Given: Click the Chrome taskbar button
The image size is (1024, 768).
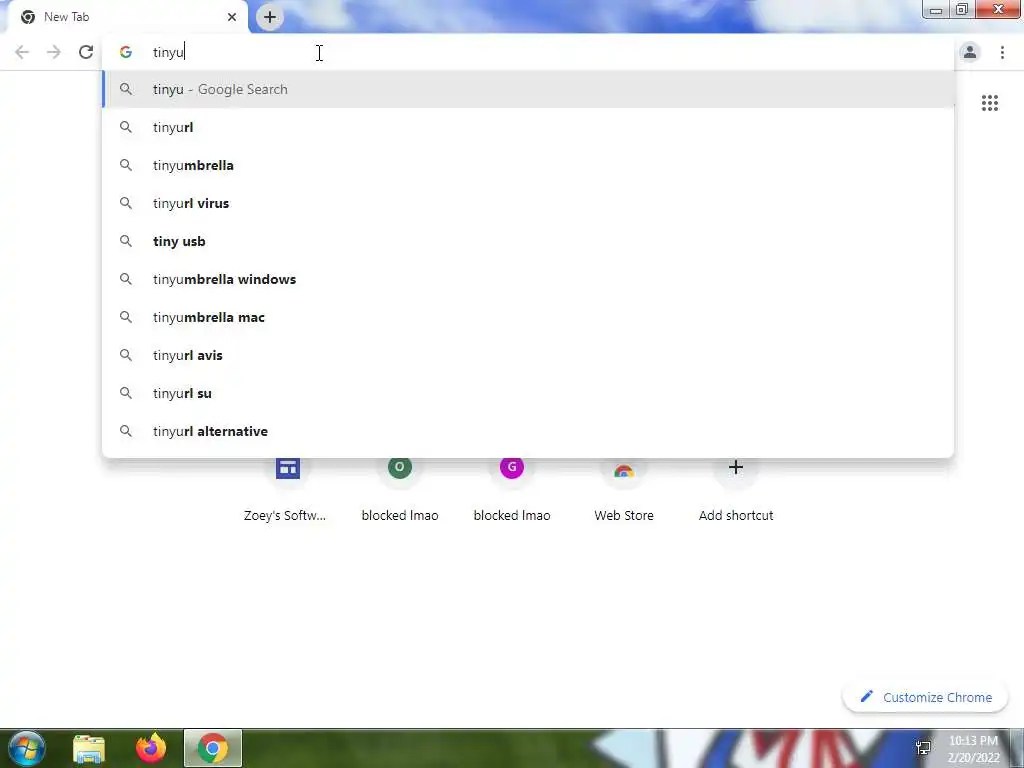Looking at the screenshot, I should 213,748.
